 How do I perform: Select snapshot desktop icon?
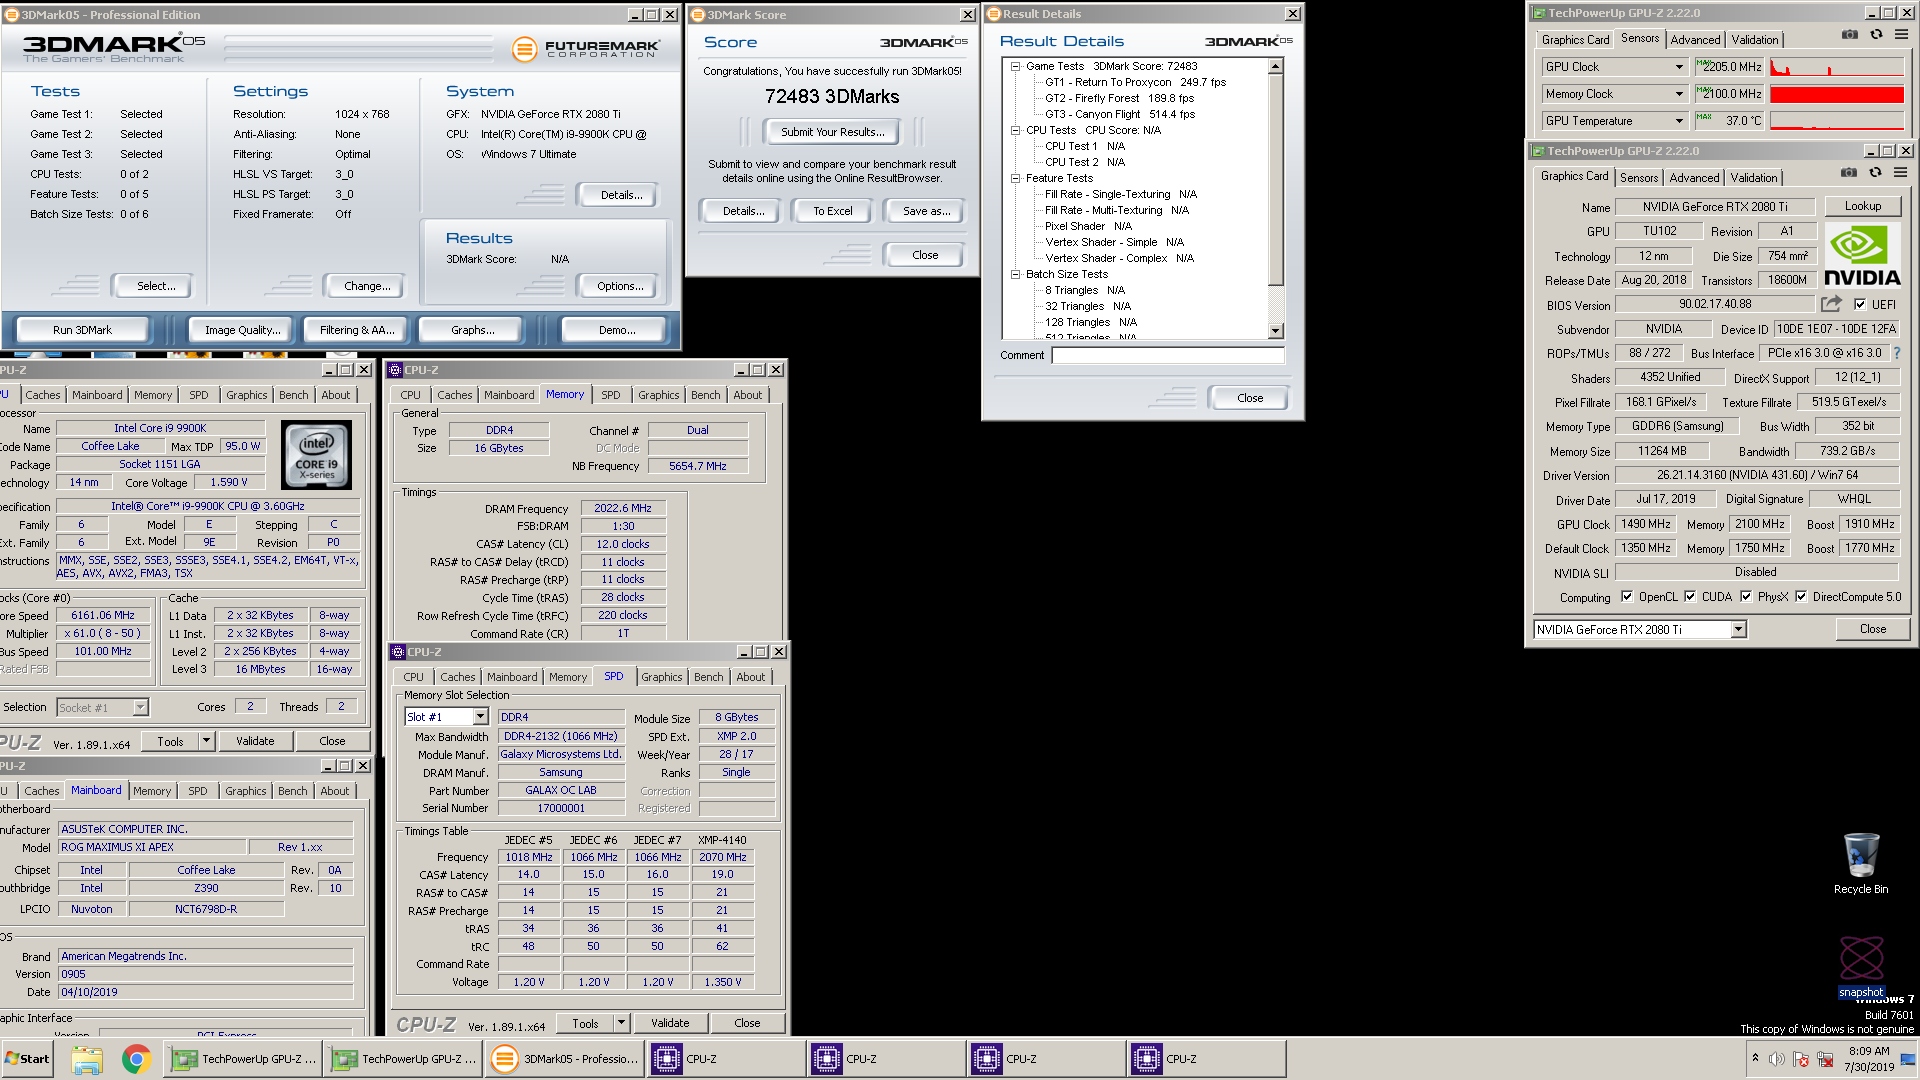(x=1861, y=967)
